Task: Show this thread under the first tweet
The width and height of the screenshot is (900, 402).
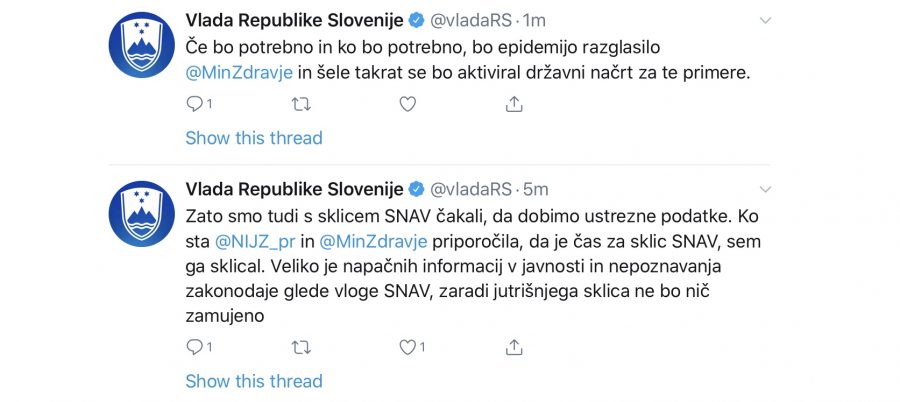Action: tap(254, 137)
